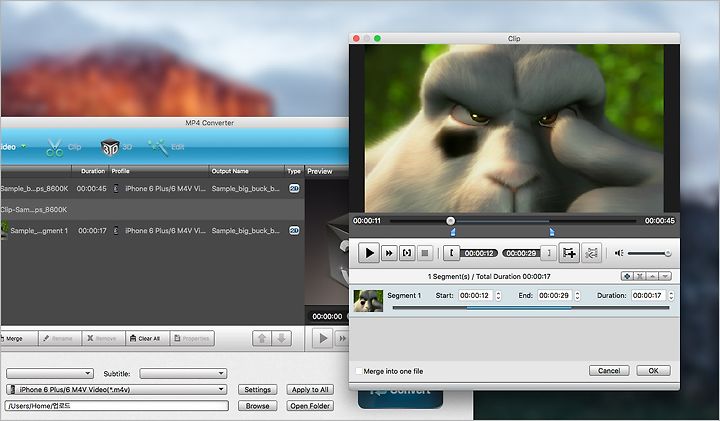Screen dimensions: 720x421
Task: Open the 3D tool in MP4 Converter toolbar
Action: (x=116, y=147)
